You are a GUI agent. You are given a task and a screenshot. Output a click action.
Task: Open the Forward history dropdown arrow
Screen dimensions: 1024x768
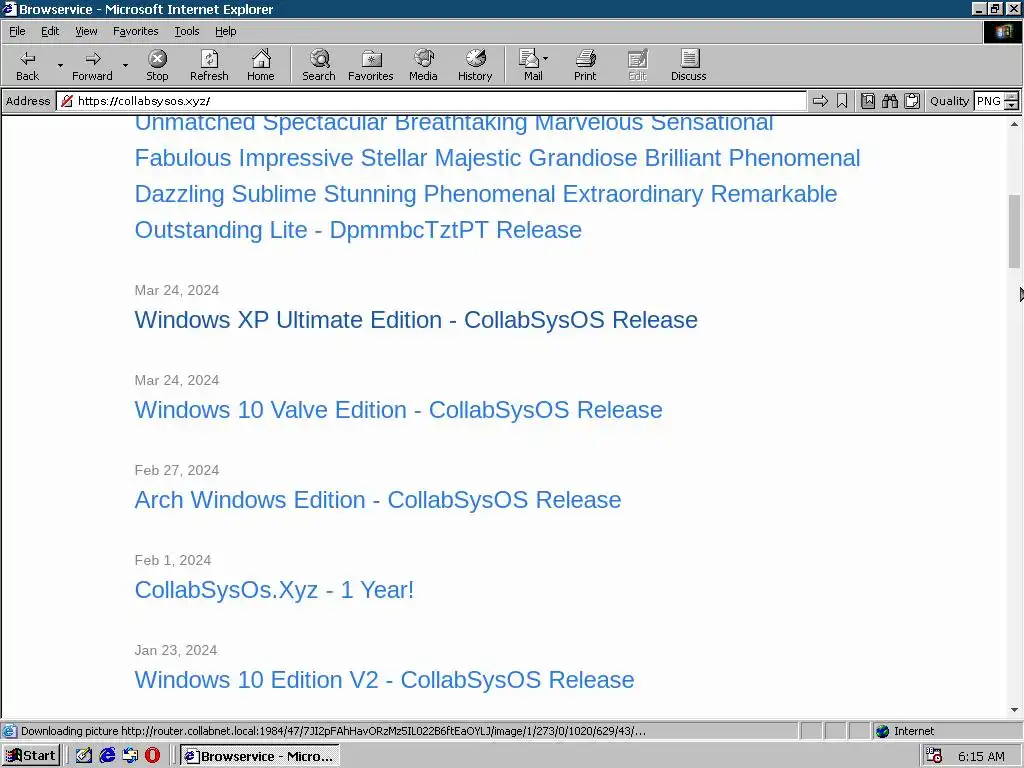(x=125, y=65)
